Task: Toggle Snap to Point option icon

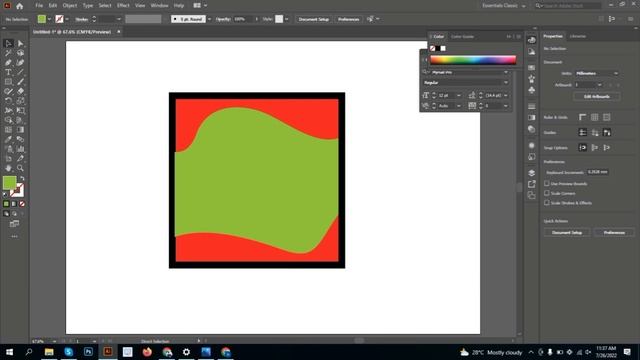Action: tap(582, 148)
